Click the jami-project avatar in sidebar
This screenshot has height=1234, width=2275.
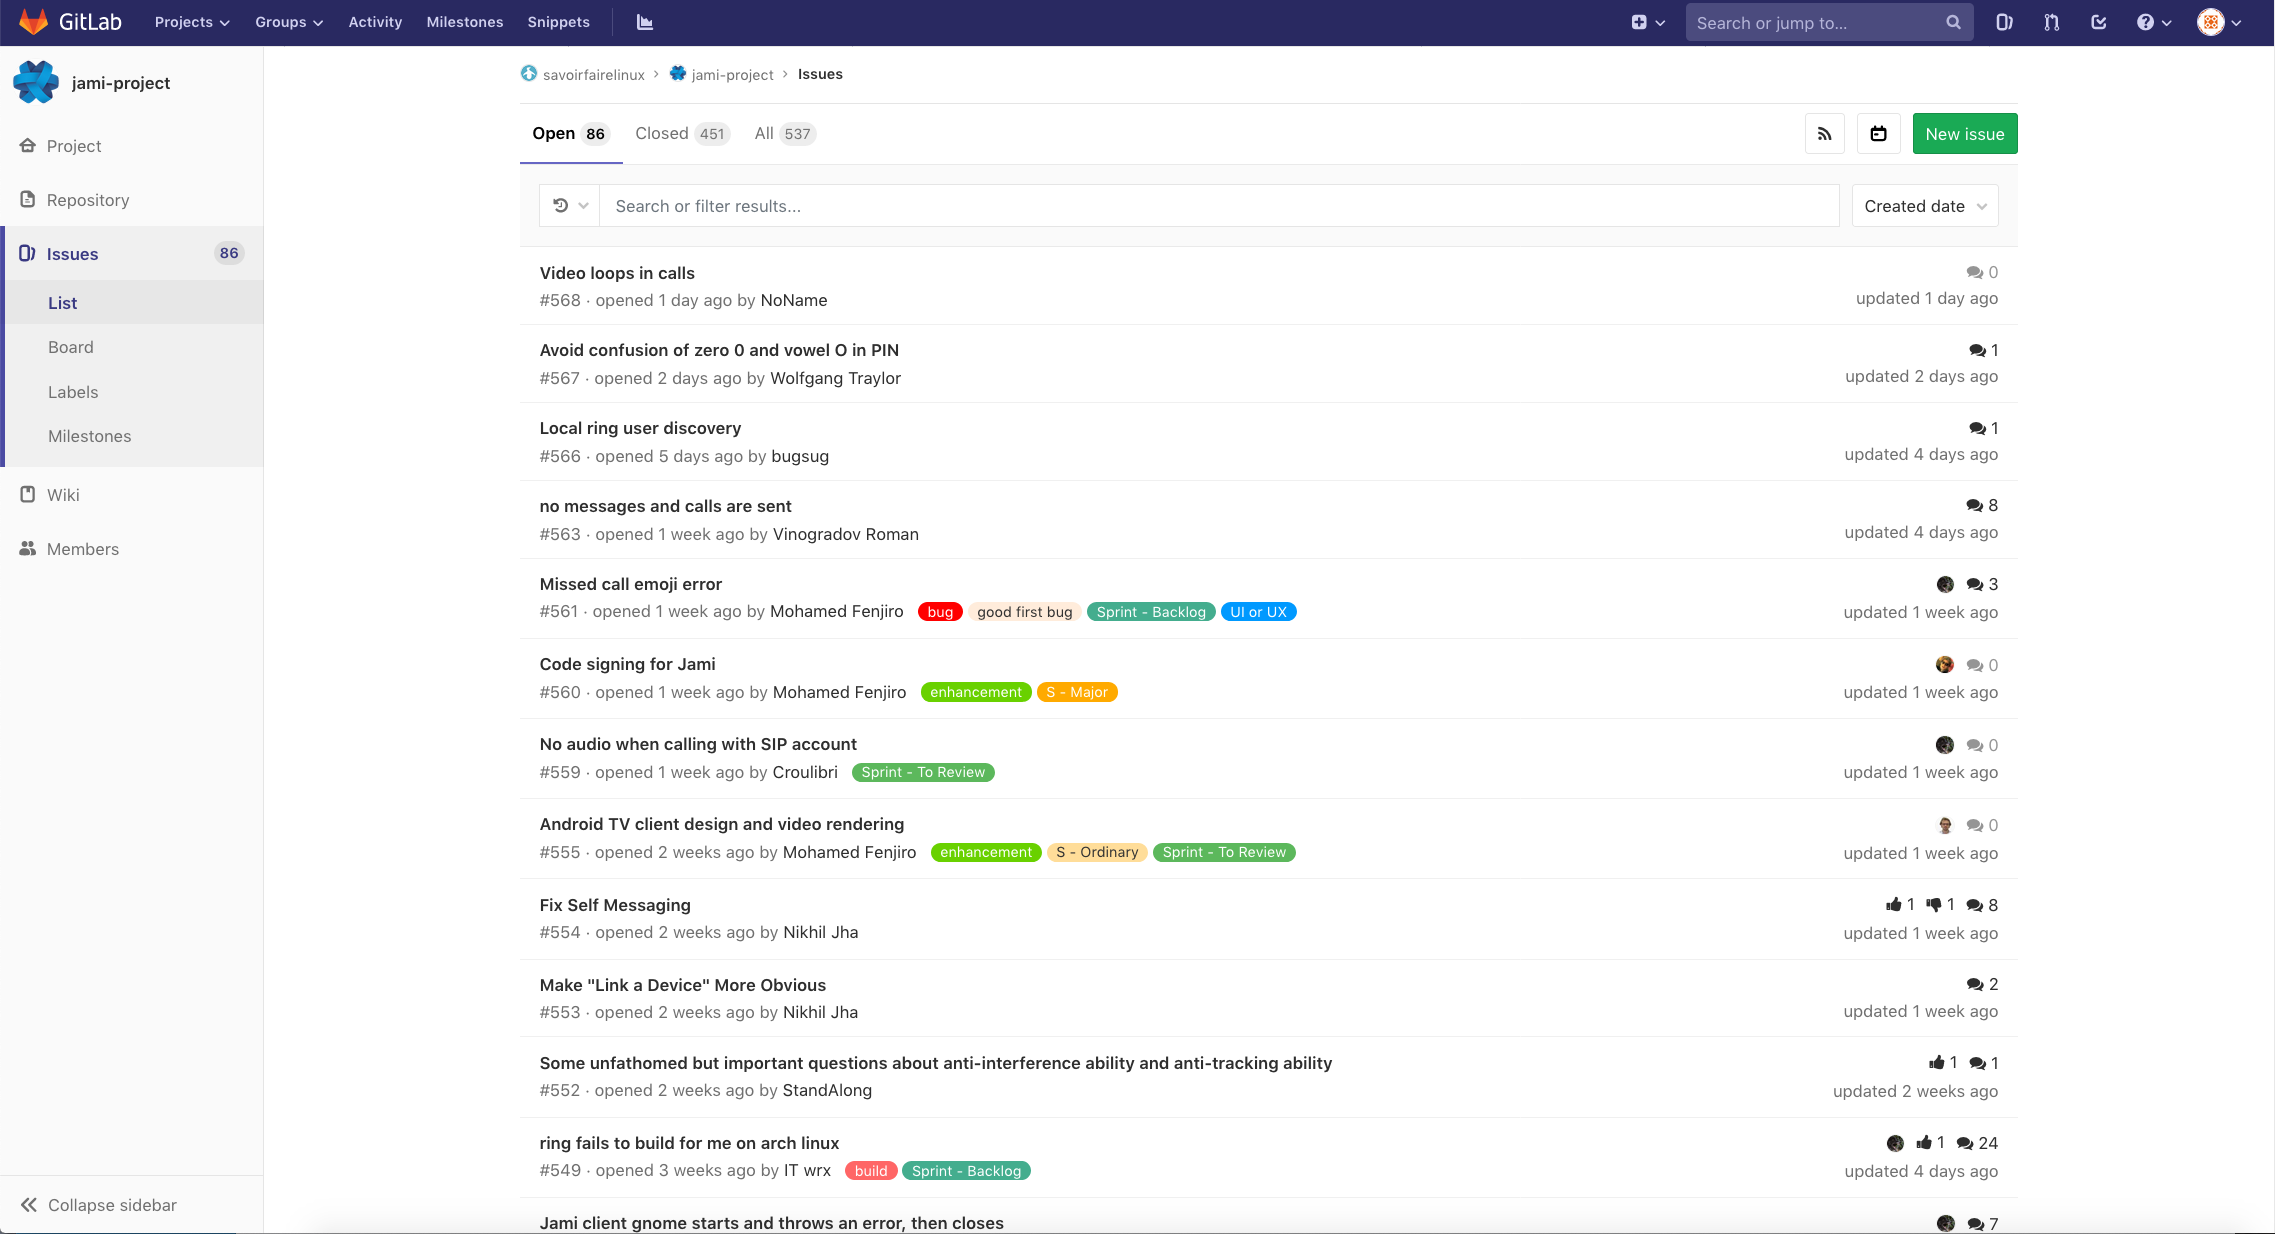pyautogui.click(x=37, y=82)
